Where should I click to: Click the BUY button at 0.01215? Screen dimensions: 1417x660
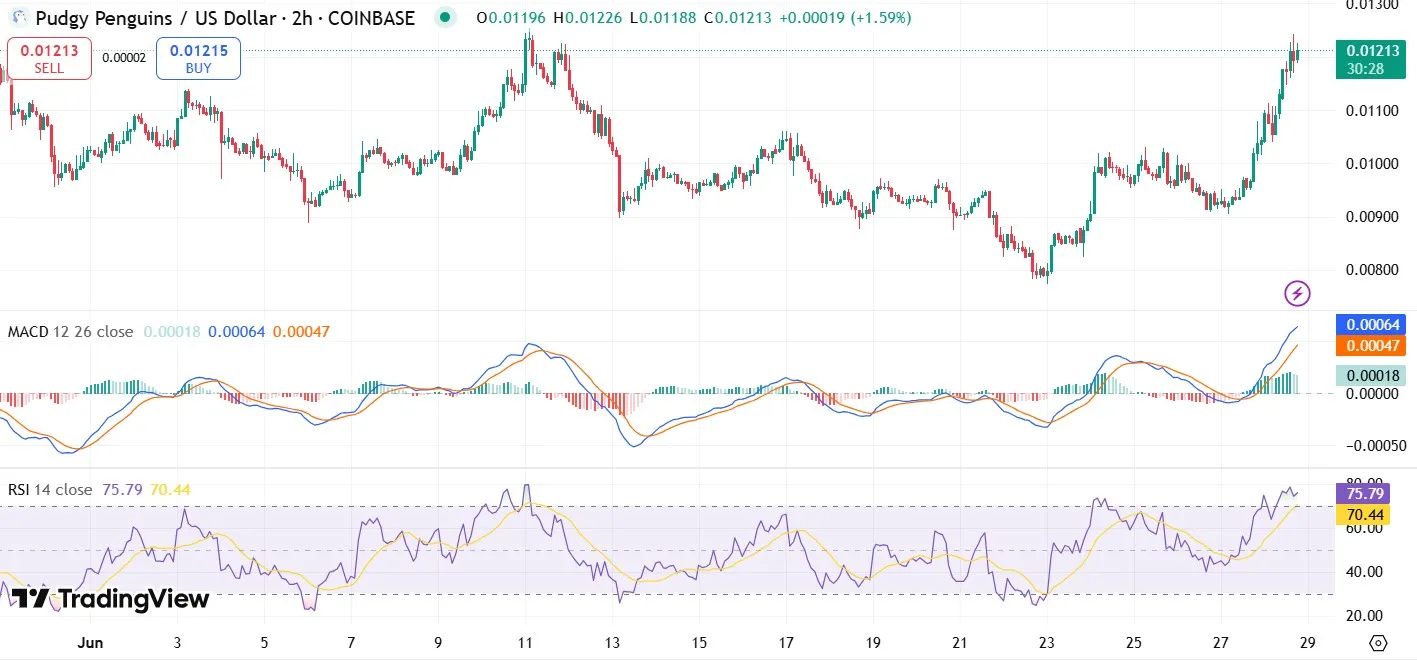(197, 57)
